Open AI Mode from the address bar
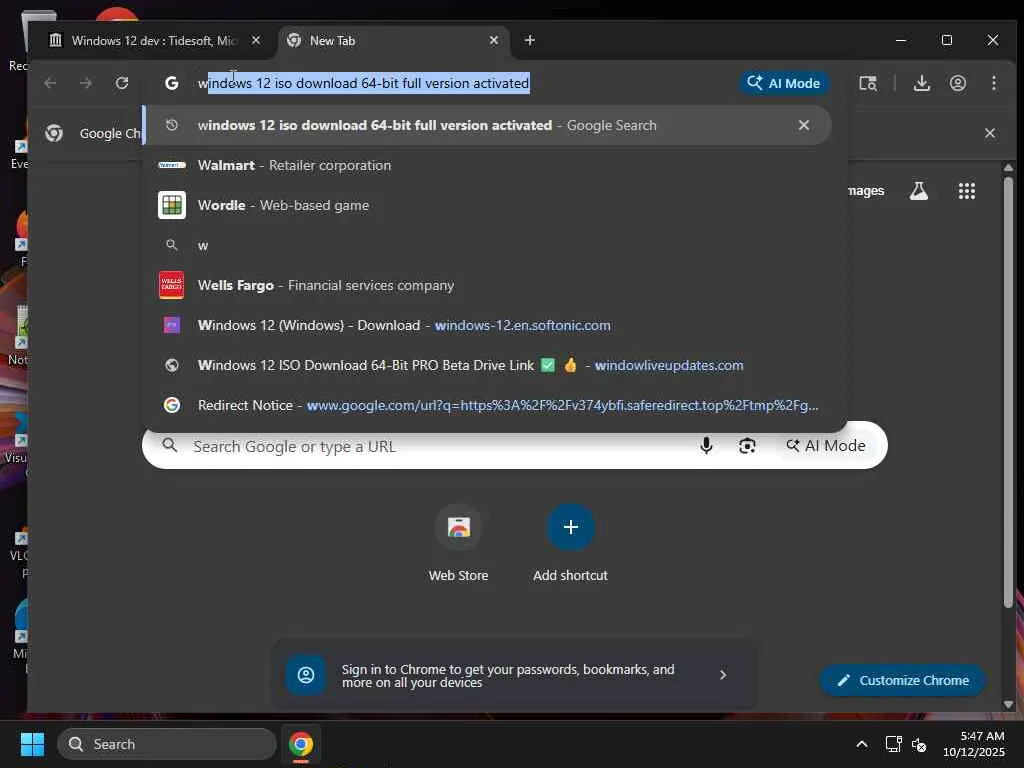The height and width of the screenshot is (768, 1024). 784,83
